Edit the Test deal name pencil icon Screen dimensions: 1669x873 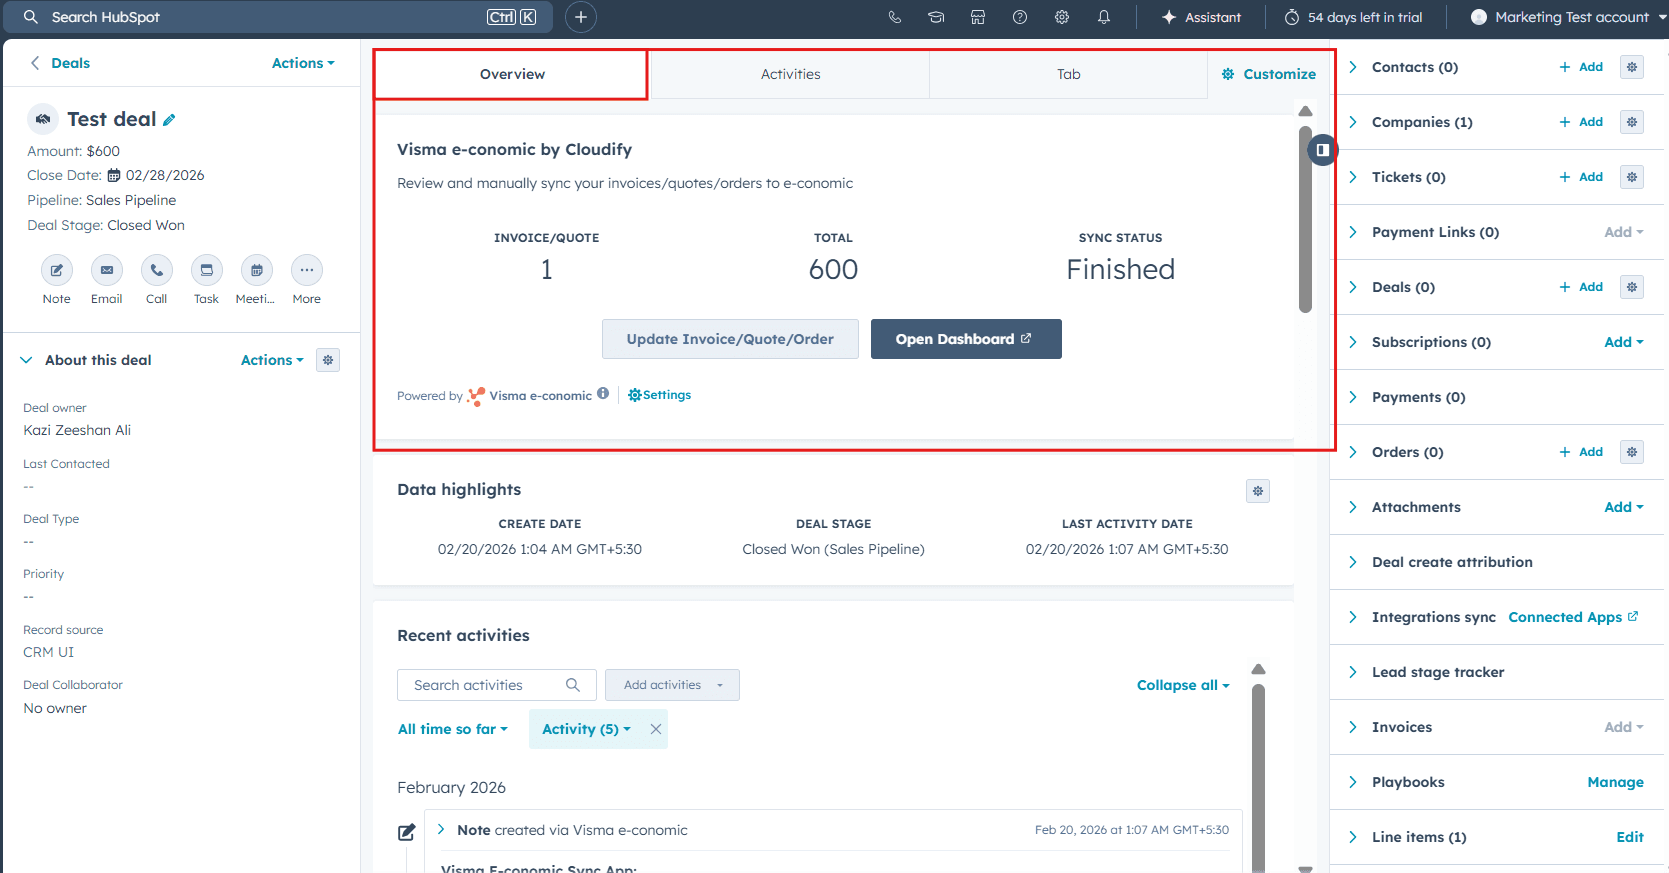point(169,120)
